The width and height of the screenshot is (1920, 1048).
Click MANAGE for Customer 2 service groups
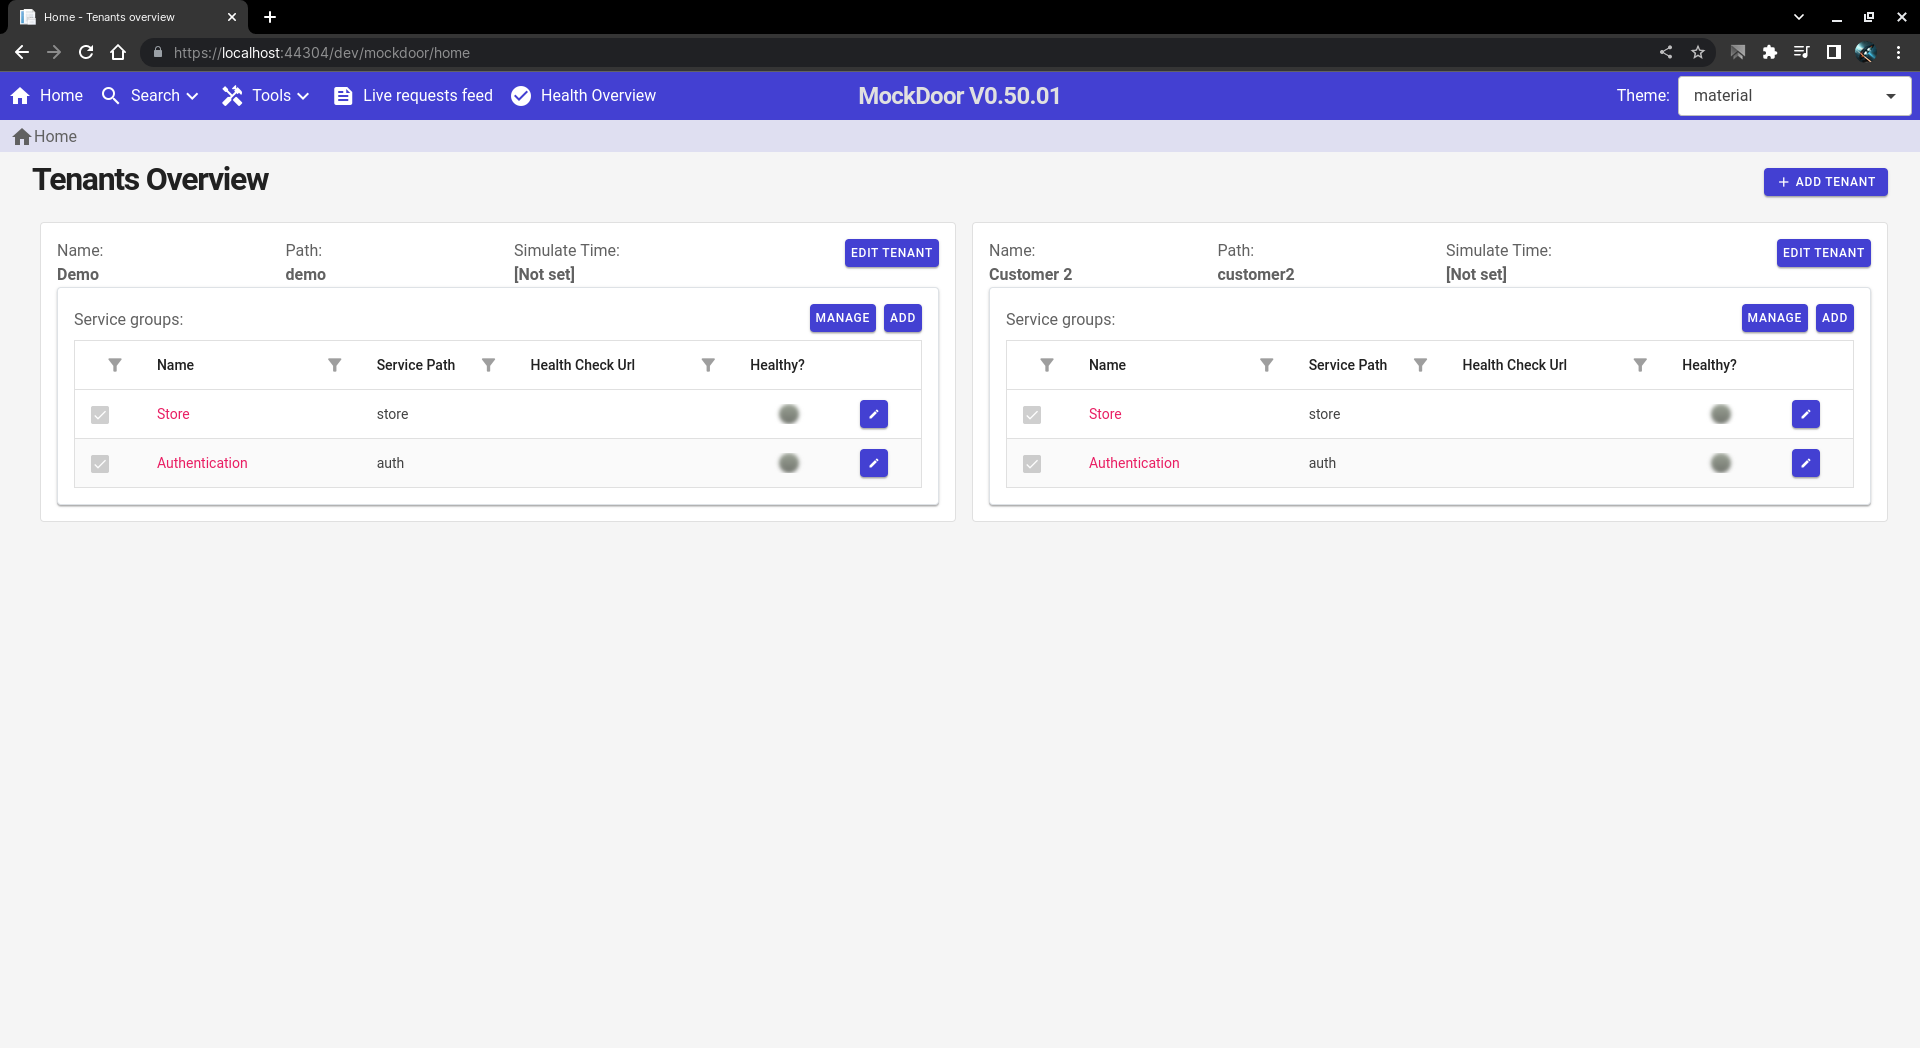click(1775, 318)
